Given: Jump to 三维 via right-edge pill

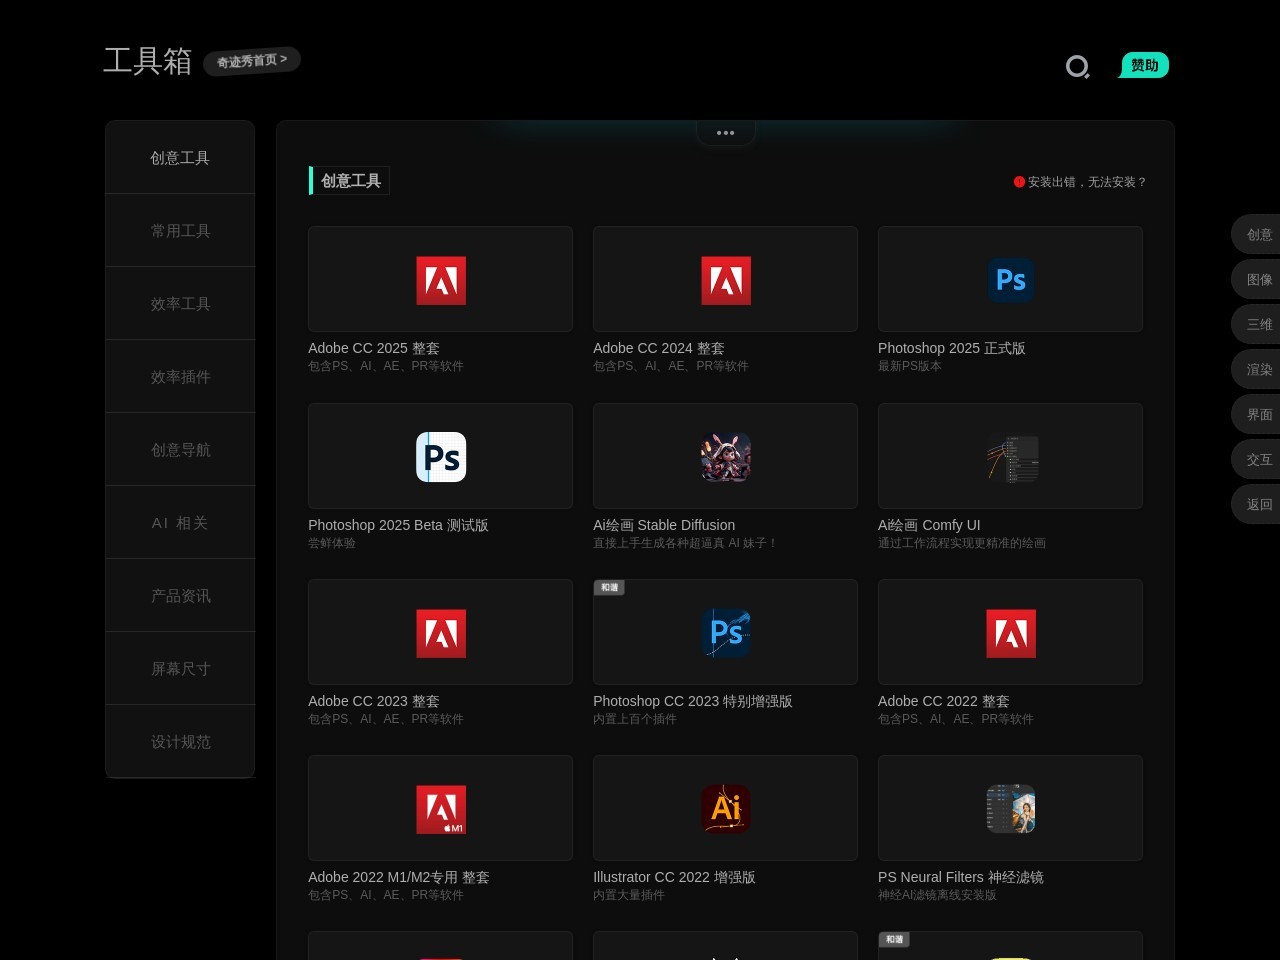Looking at the screenshot, I should click(1257, 324).
